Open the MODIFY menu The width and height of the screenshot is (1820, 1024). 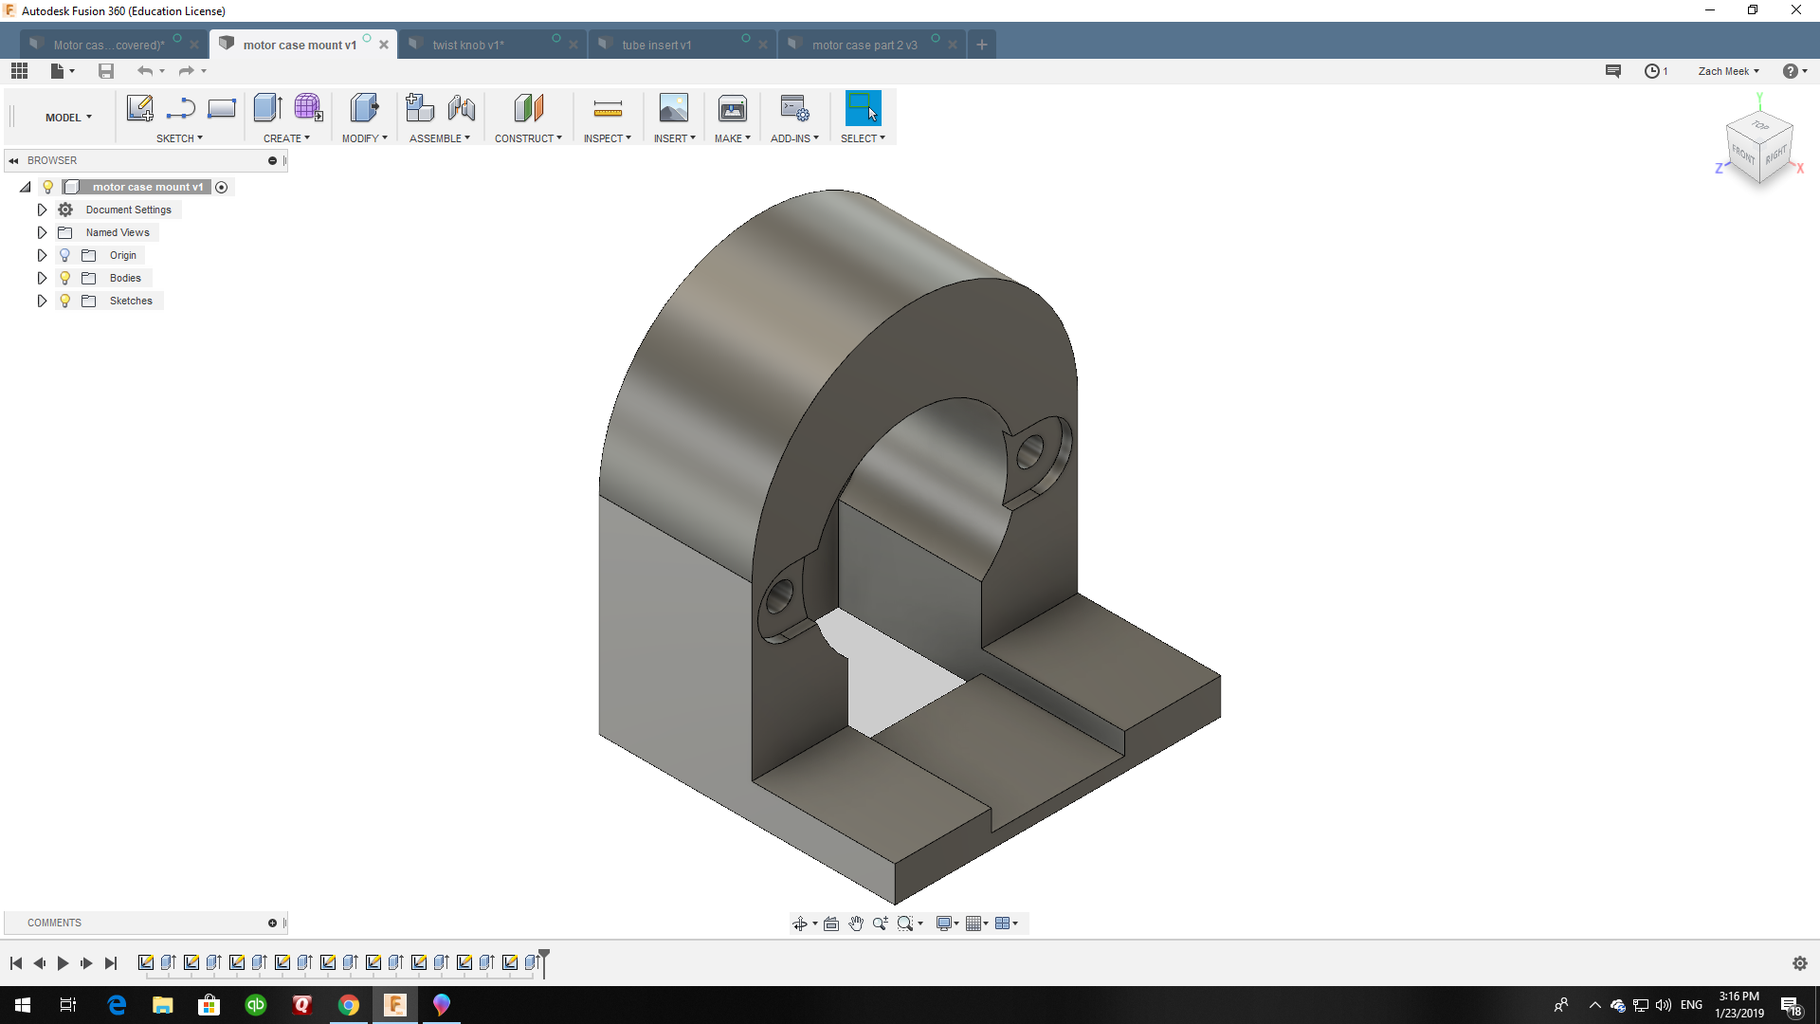(x=364, y=138)
